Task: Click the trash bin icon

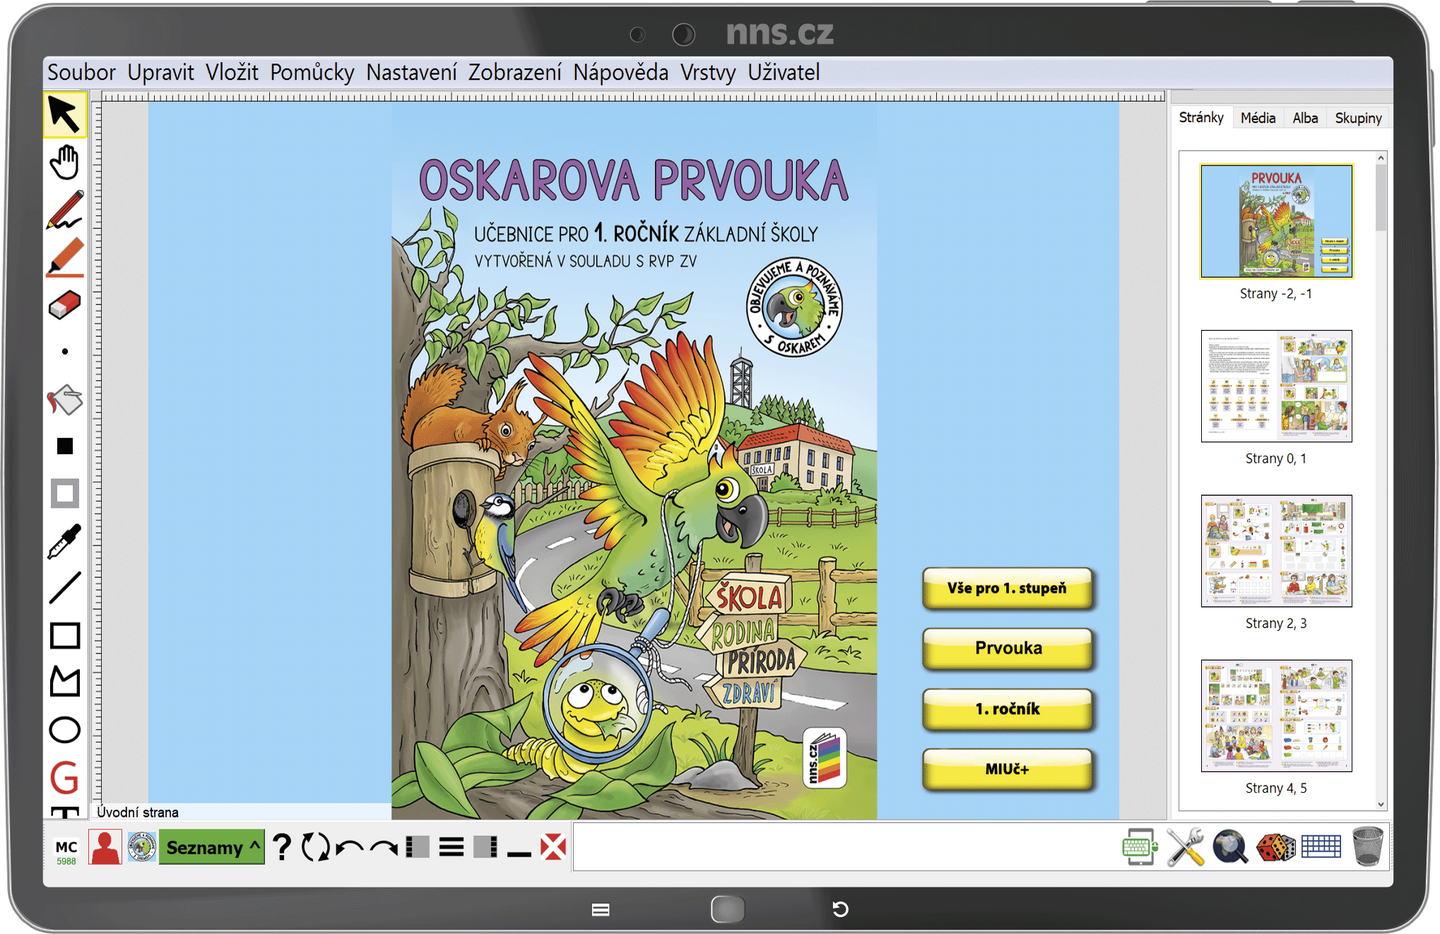Action: [x=1368, y=846]
